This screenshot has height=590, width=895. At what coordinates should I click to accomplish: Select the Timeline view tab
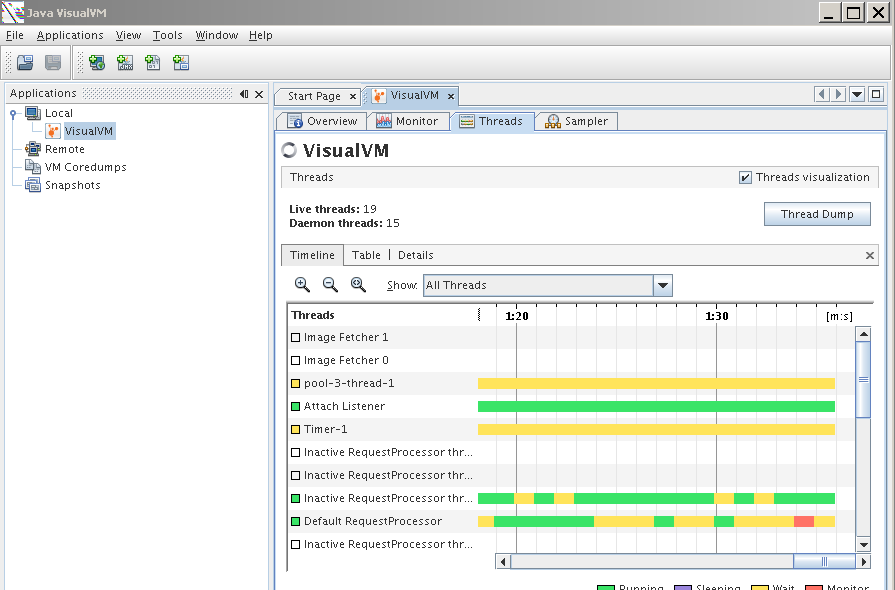(x=312, y=255)
